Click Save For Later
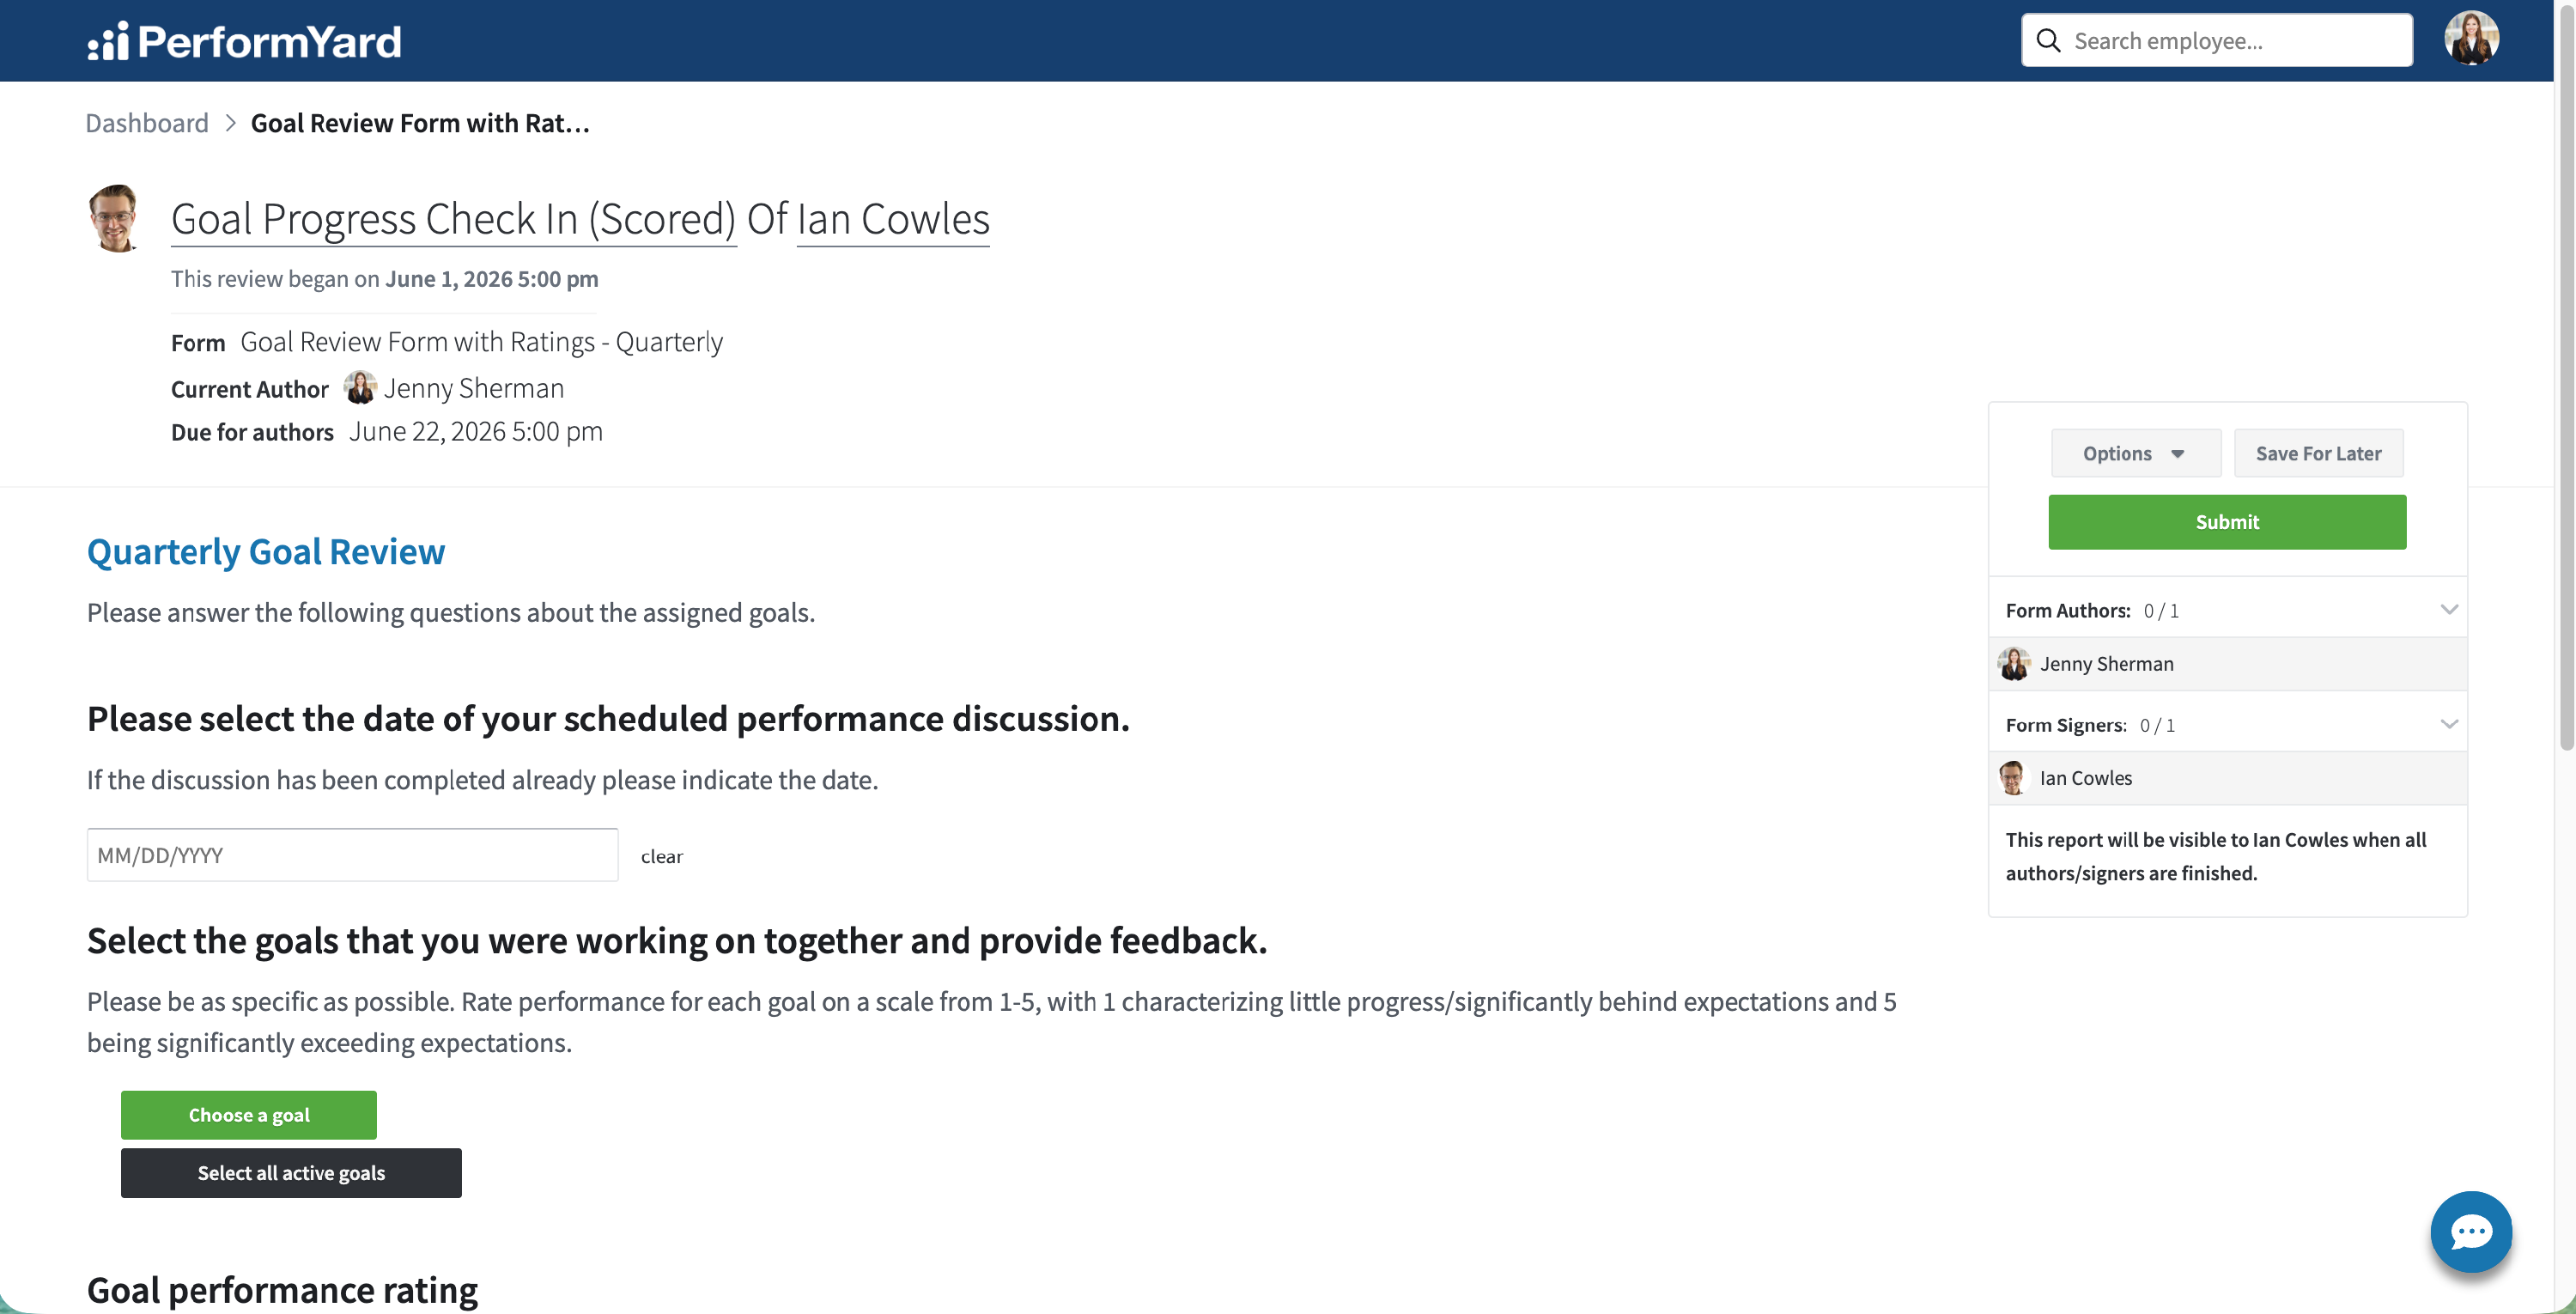This screenshot has height=1314, width=2576. 2318,453
